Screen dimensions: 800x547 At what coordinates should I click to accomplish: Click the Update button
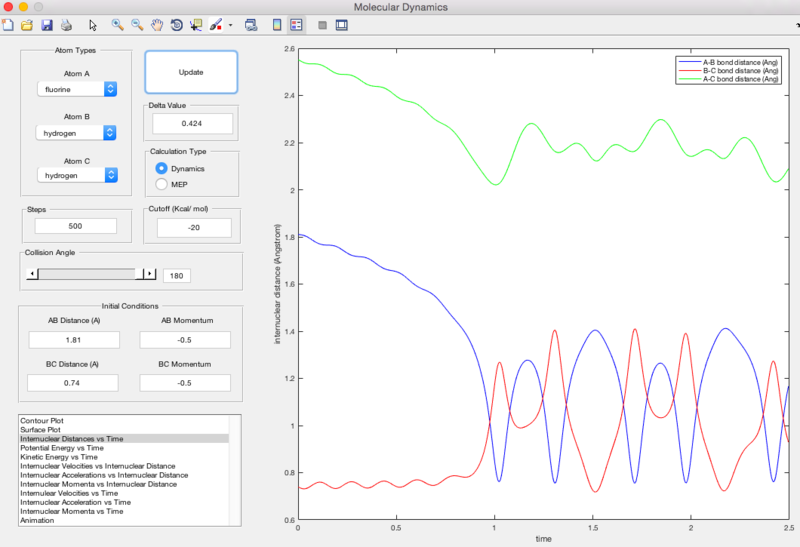tap(191, 72)
